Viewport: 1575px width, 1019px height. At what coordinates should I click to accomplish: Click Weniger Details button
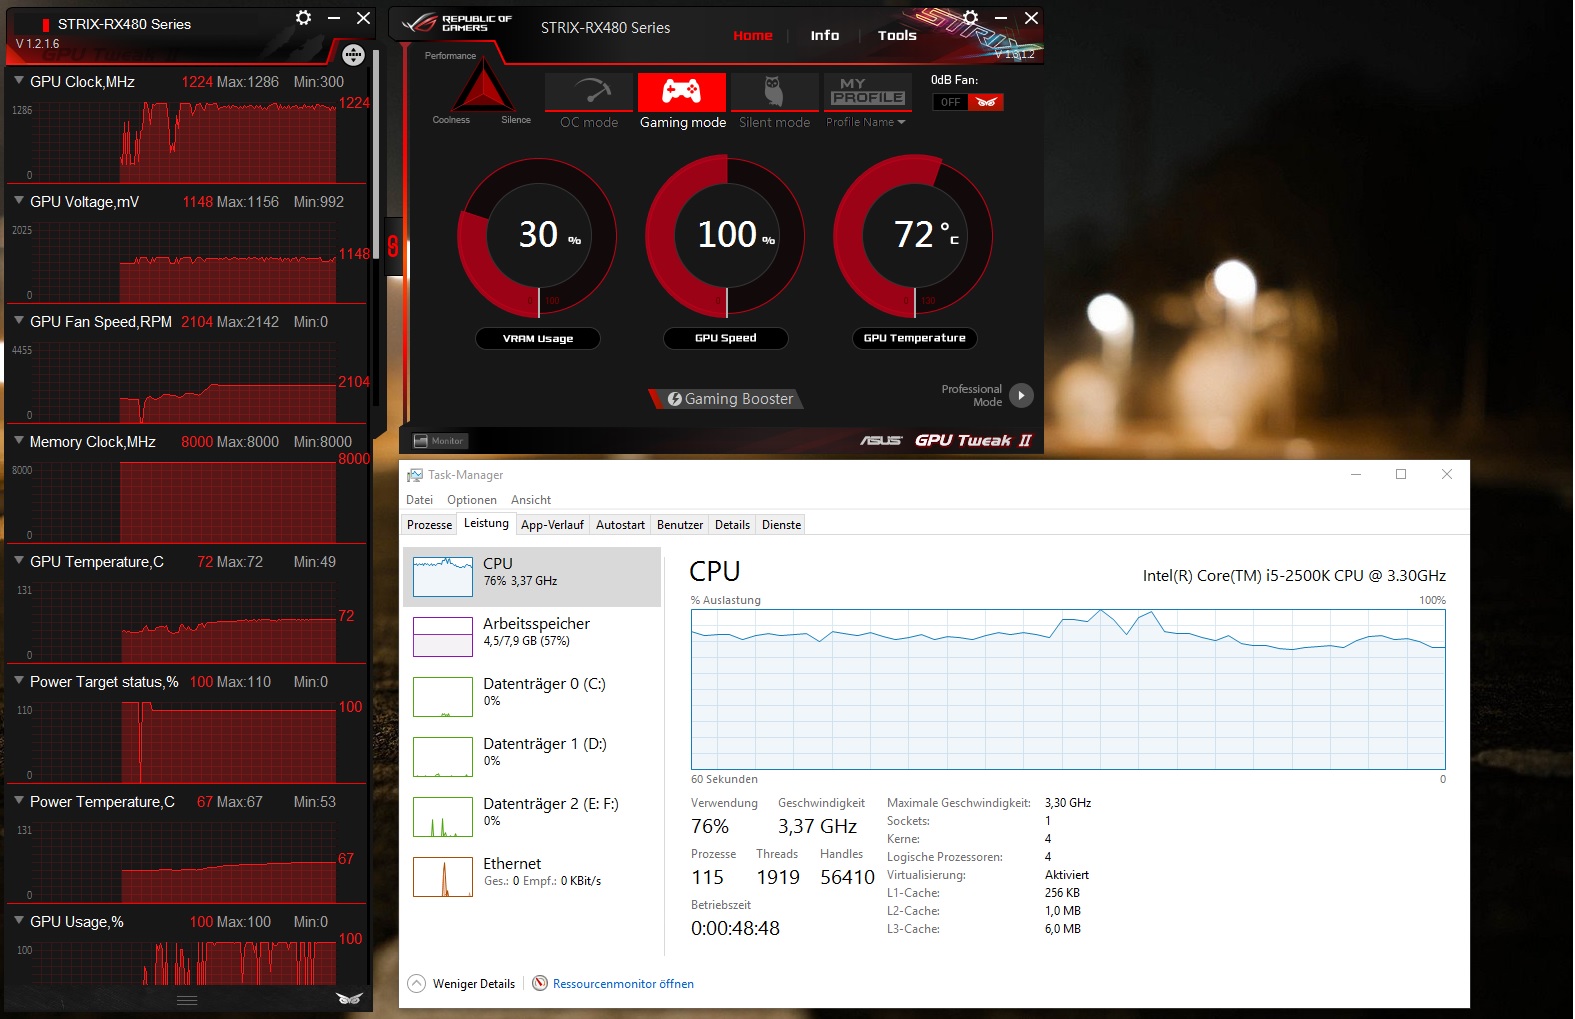point(461,984)
